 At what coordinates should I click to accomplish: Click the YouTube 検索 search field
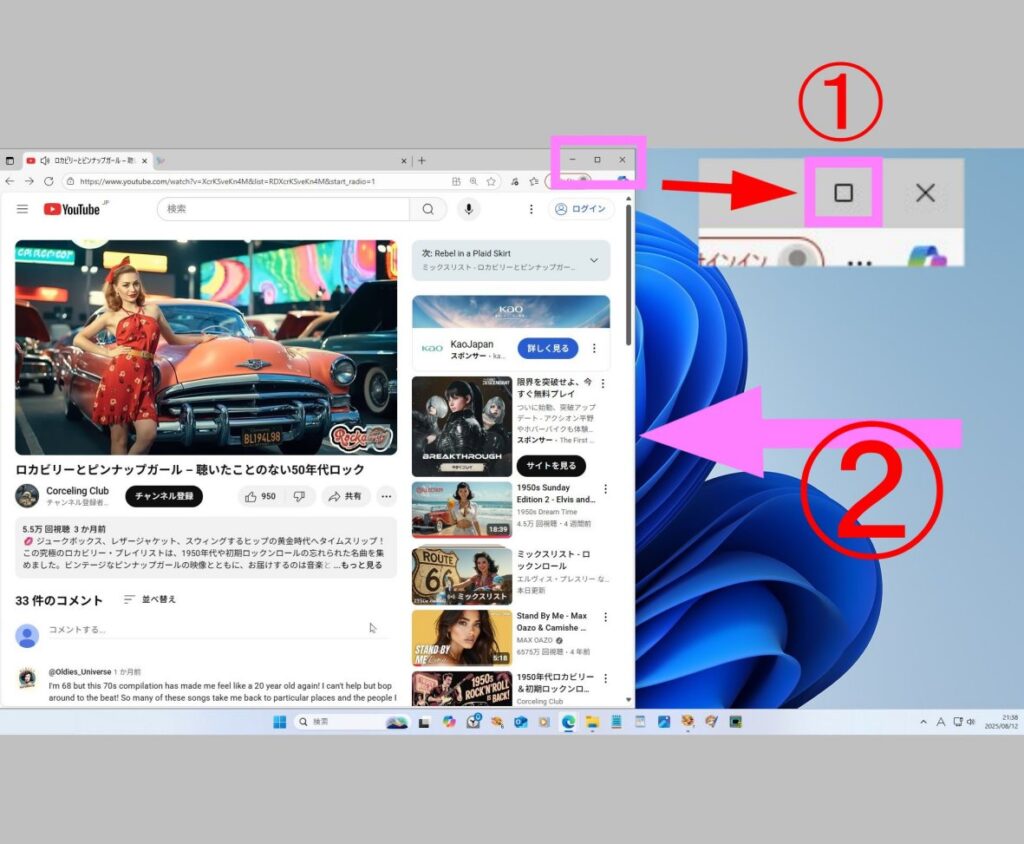coord(283,209)
